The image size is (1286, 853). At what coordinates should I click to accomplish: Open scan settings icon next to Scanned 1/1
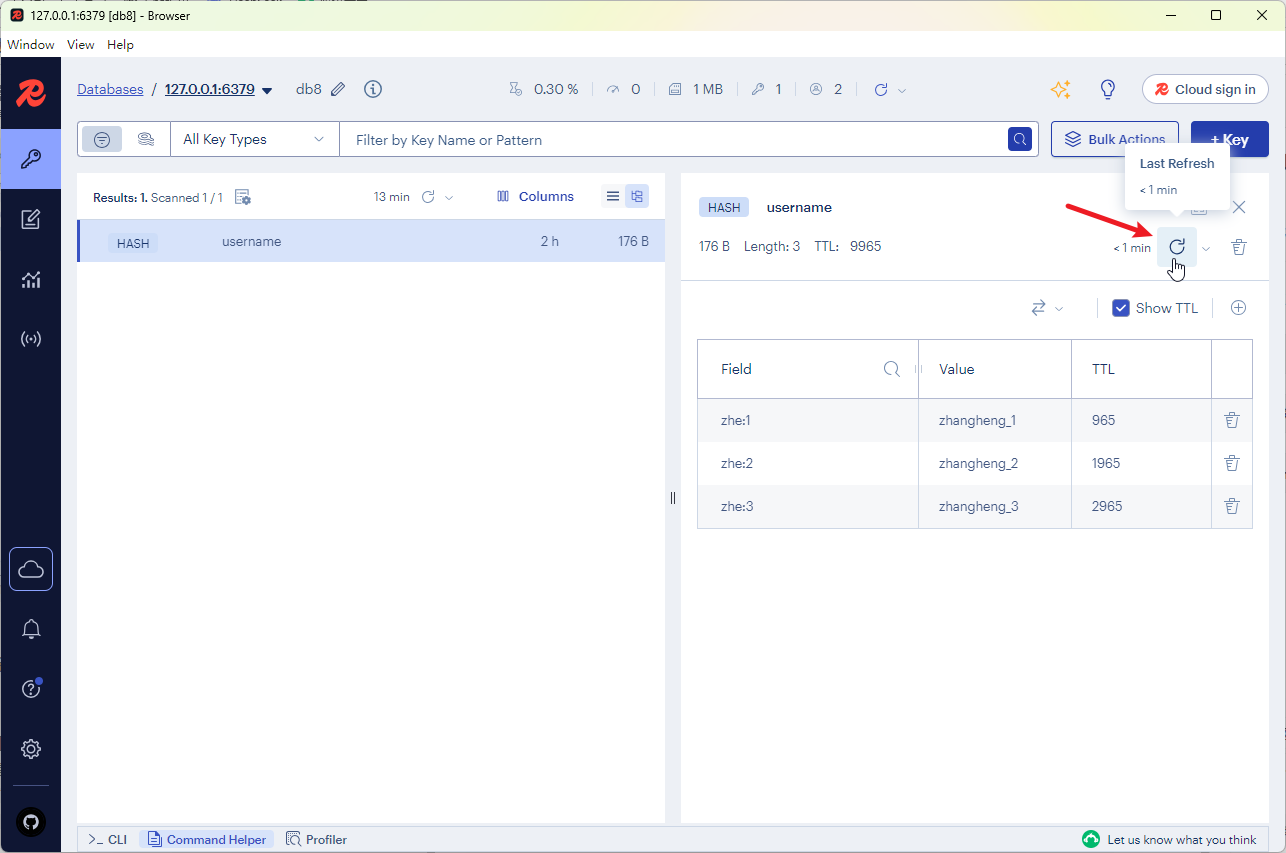[243, 197]
